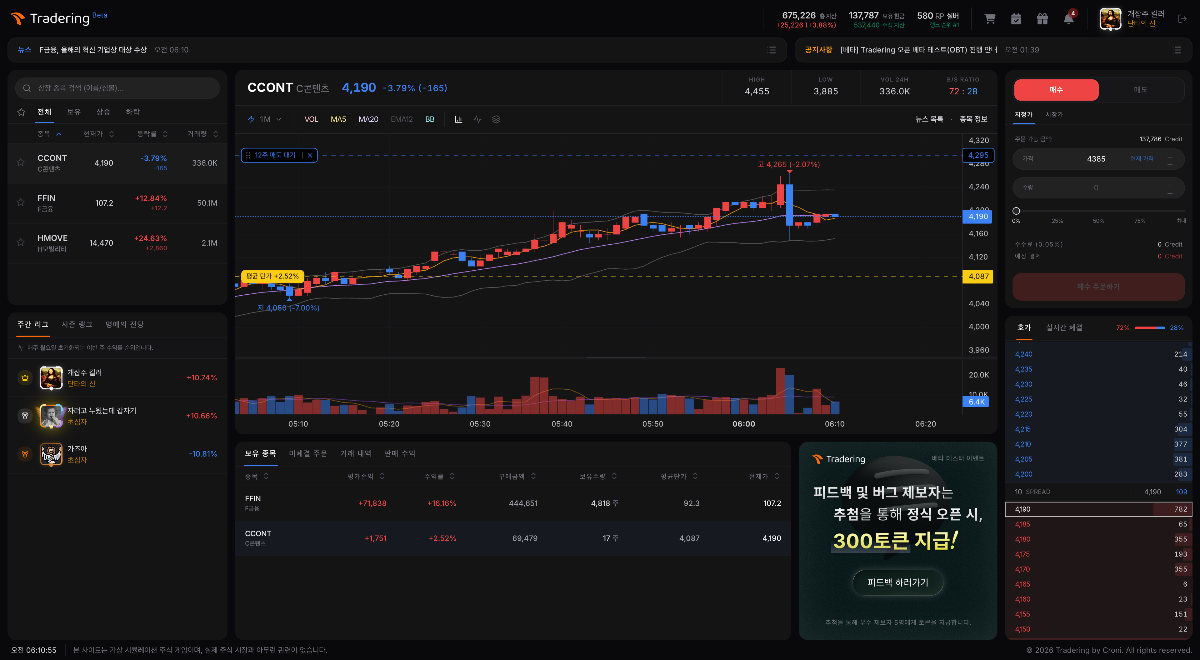Viewport: 1200px width, 660px height.
Task: Open the shopping cart icon in header
Action: coord(990,18)
